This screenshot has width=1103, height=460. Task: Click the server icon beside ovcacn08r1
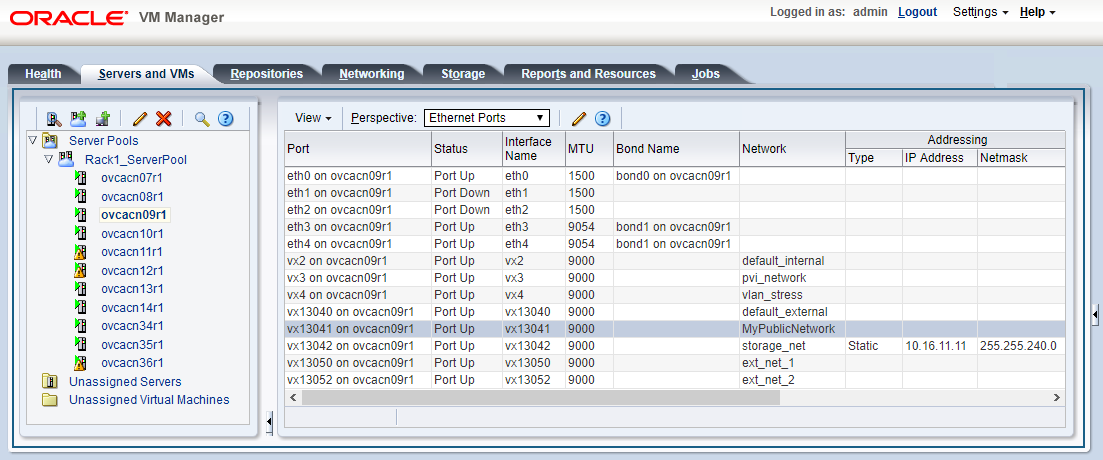click(x=80, y=196)
